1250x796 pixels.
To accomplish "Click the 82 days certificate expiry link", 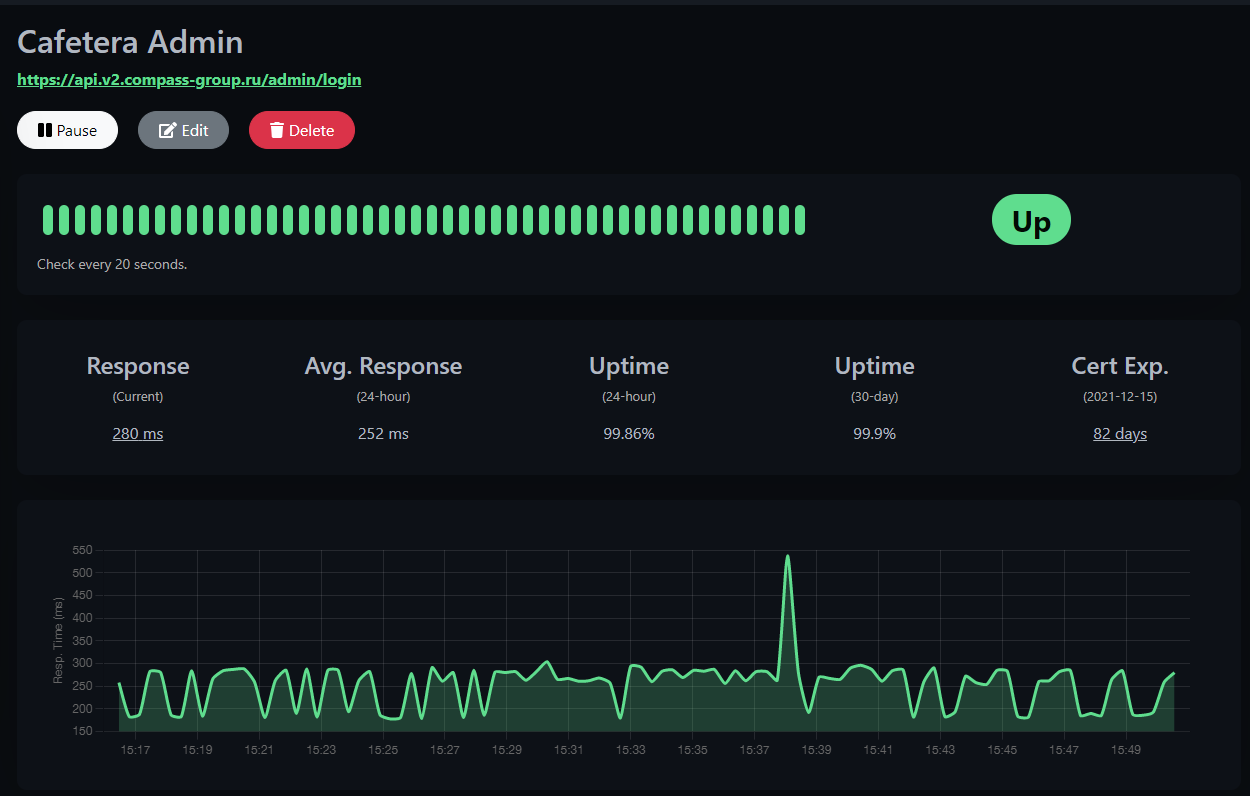I will tap(1119, 434).
